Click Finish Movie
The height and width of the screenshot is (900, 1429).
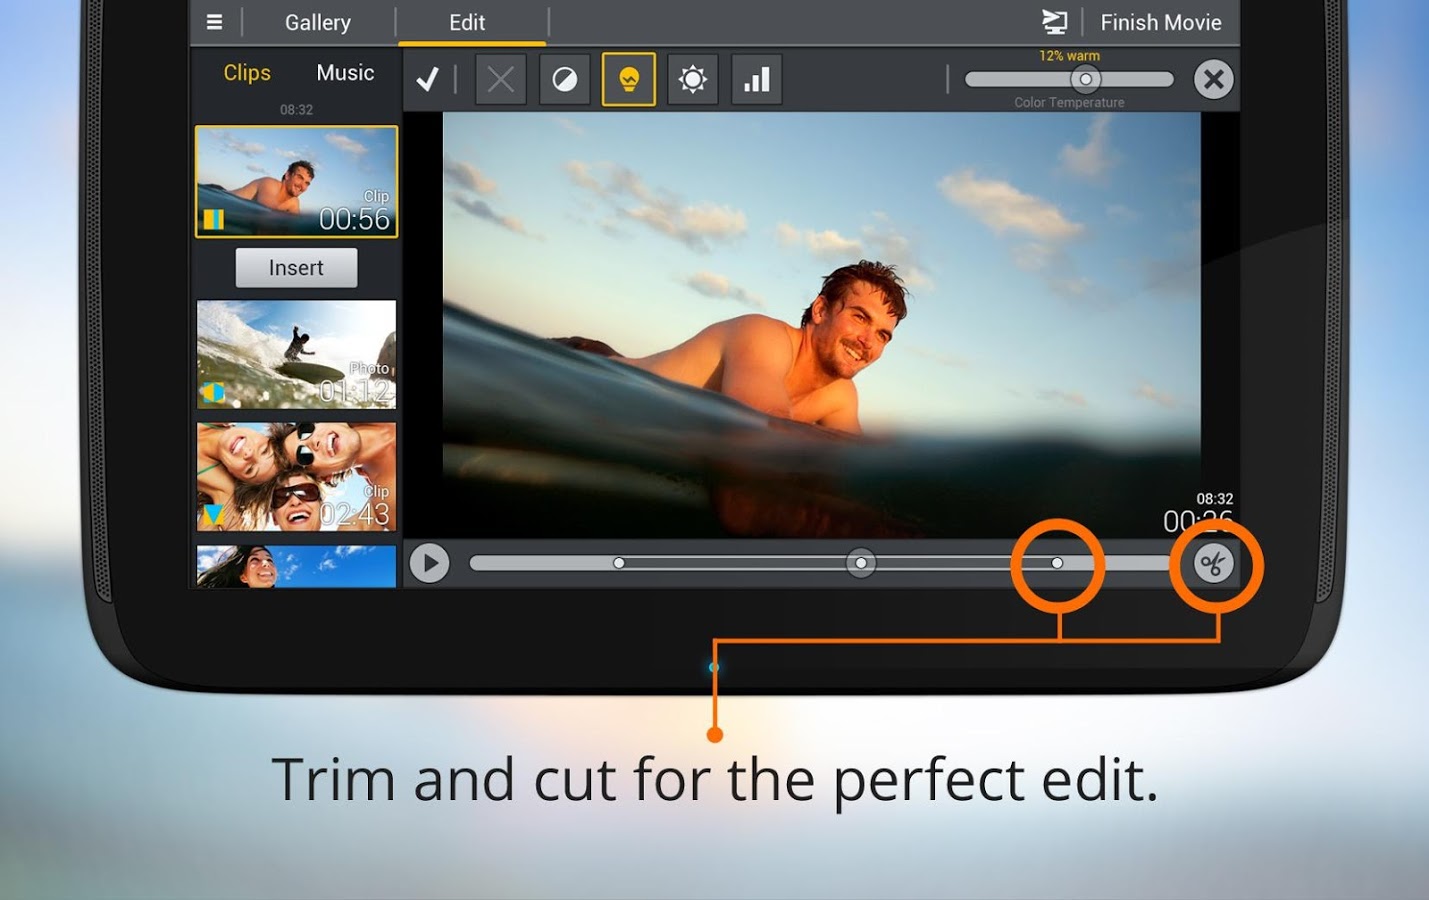click(x=1160, y=22)
